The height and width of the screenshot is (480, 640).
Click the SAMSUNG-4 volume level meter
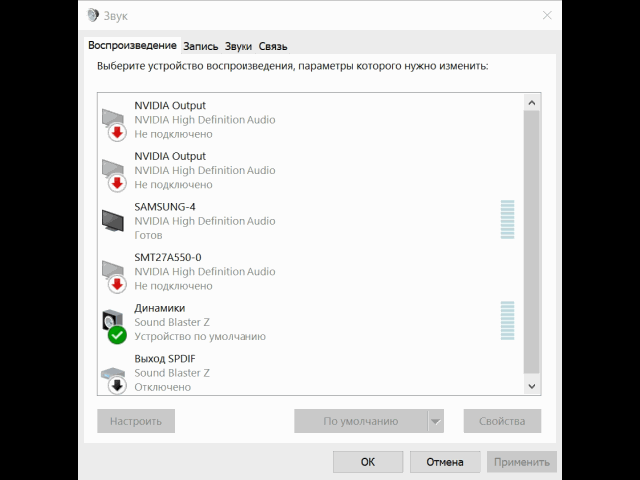[x=507, y=220]
